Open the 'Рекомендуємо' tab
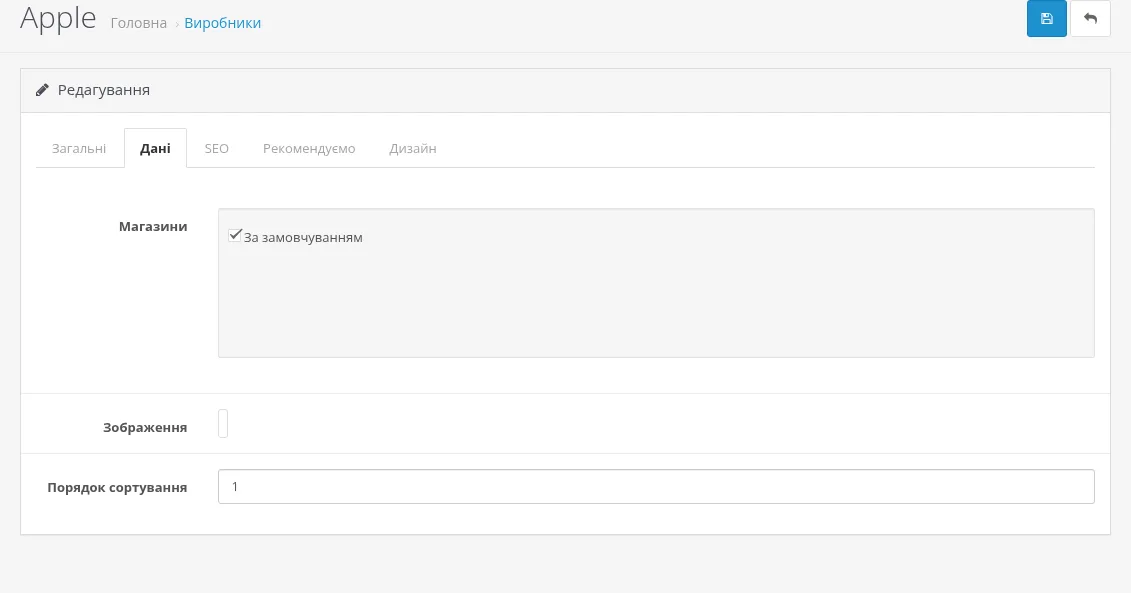 [309, 149]
